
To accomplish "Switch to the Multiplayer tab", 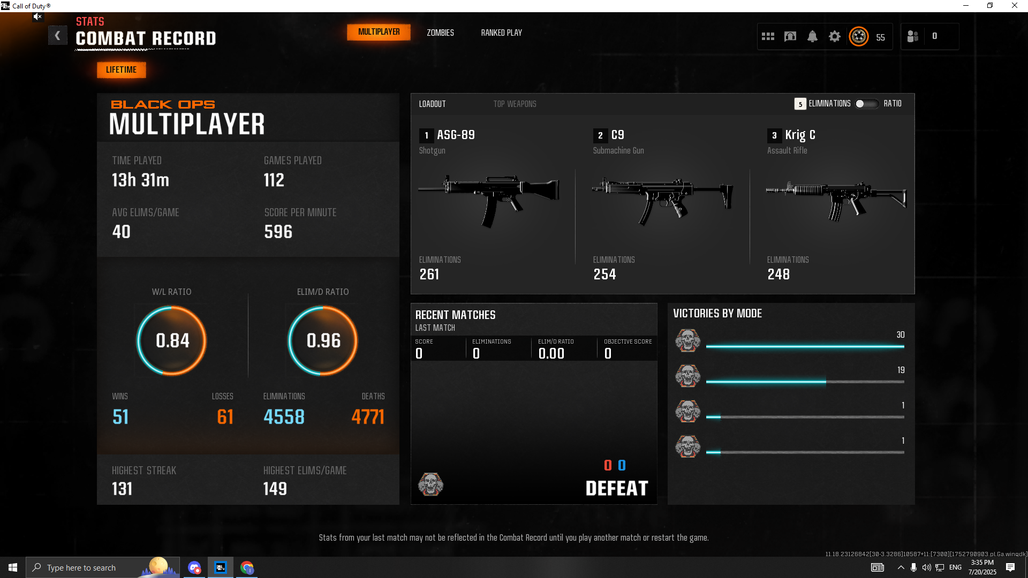I will (x=379, y=32).
